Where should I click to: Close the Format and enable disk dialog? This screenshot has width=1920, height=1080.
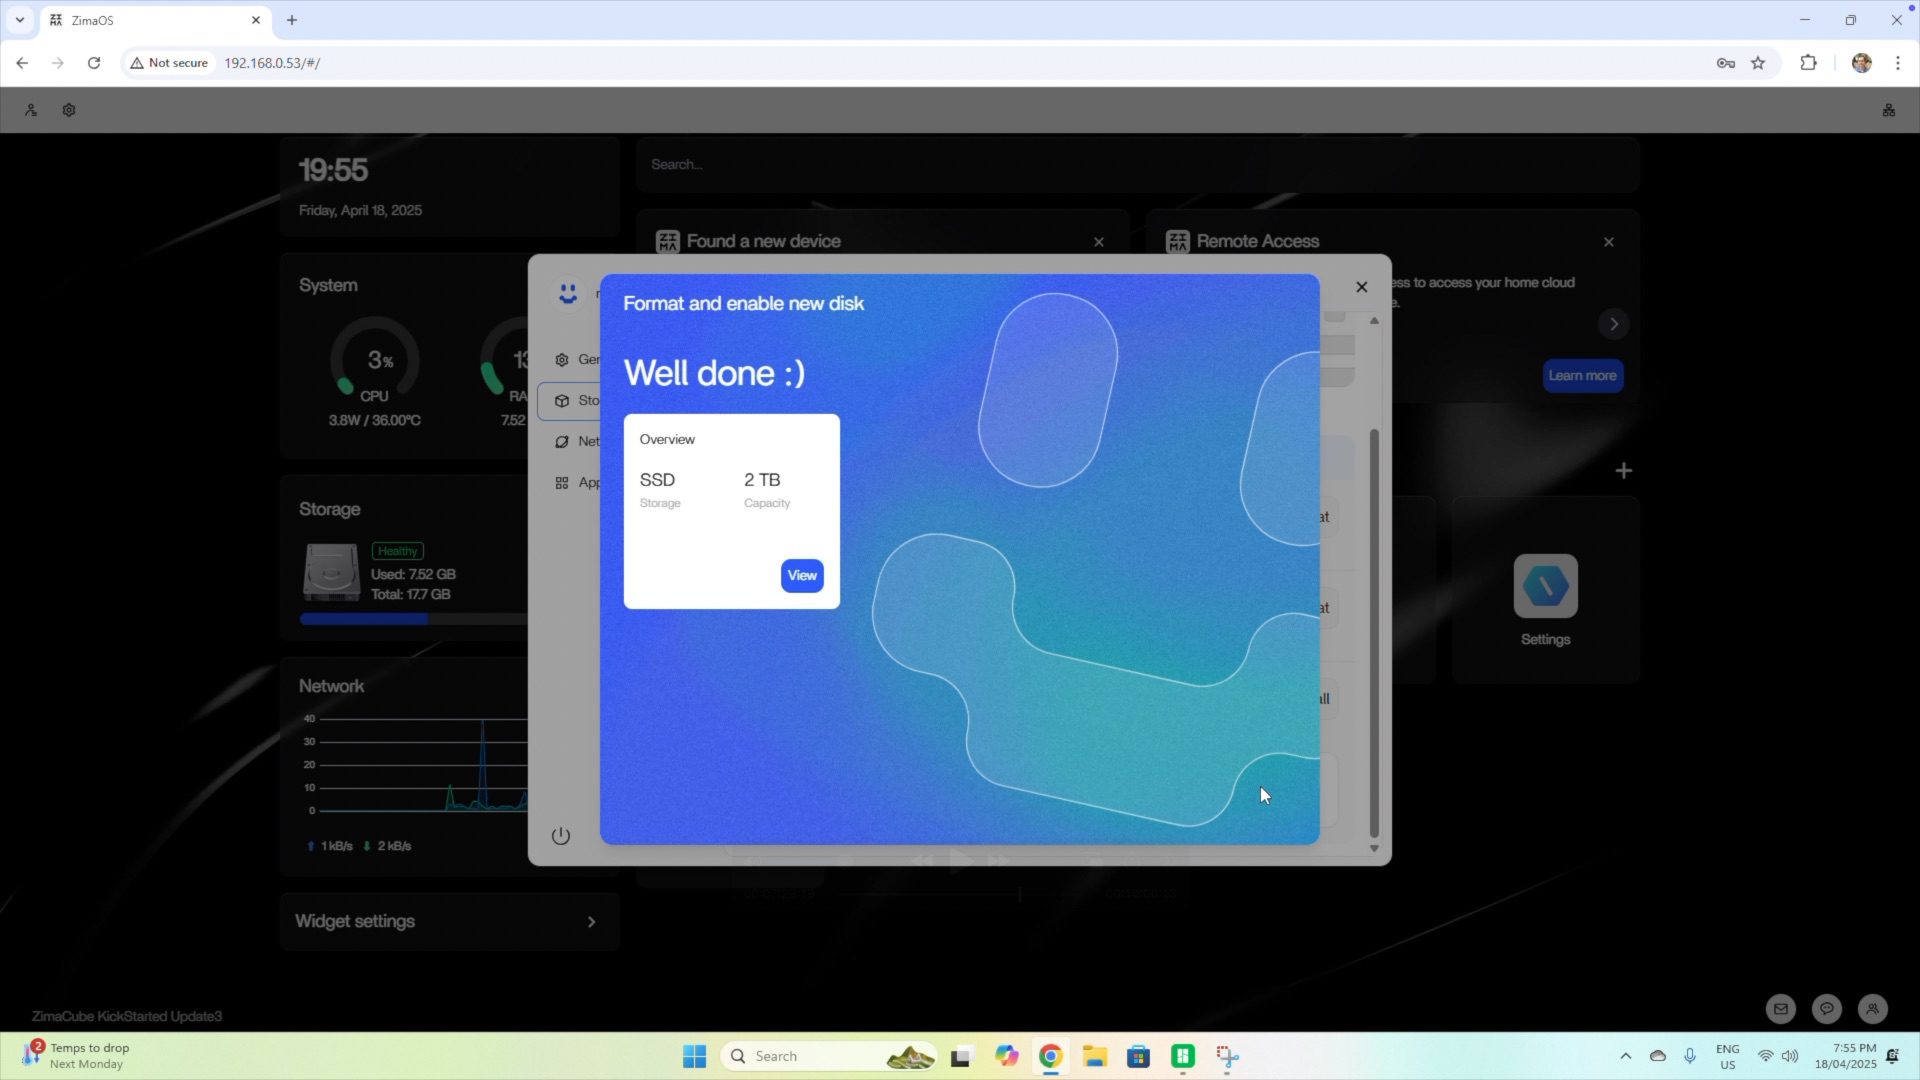click(1361, 287)
